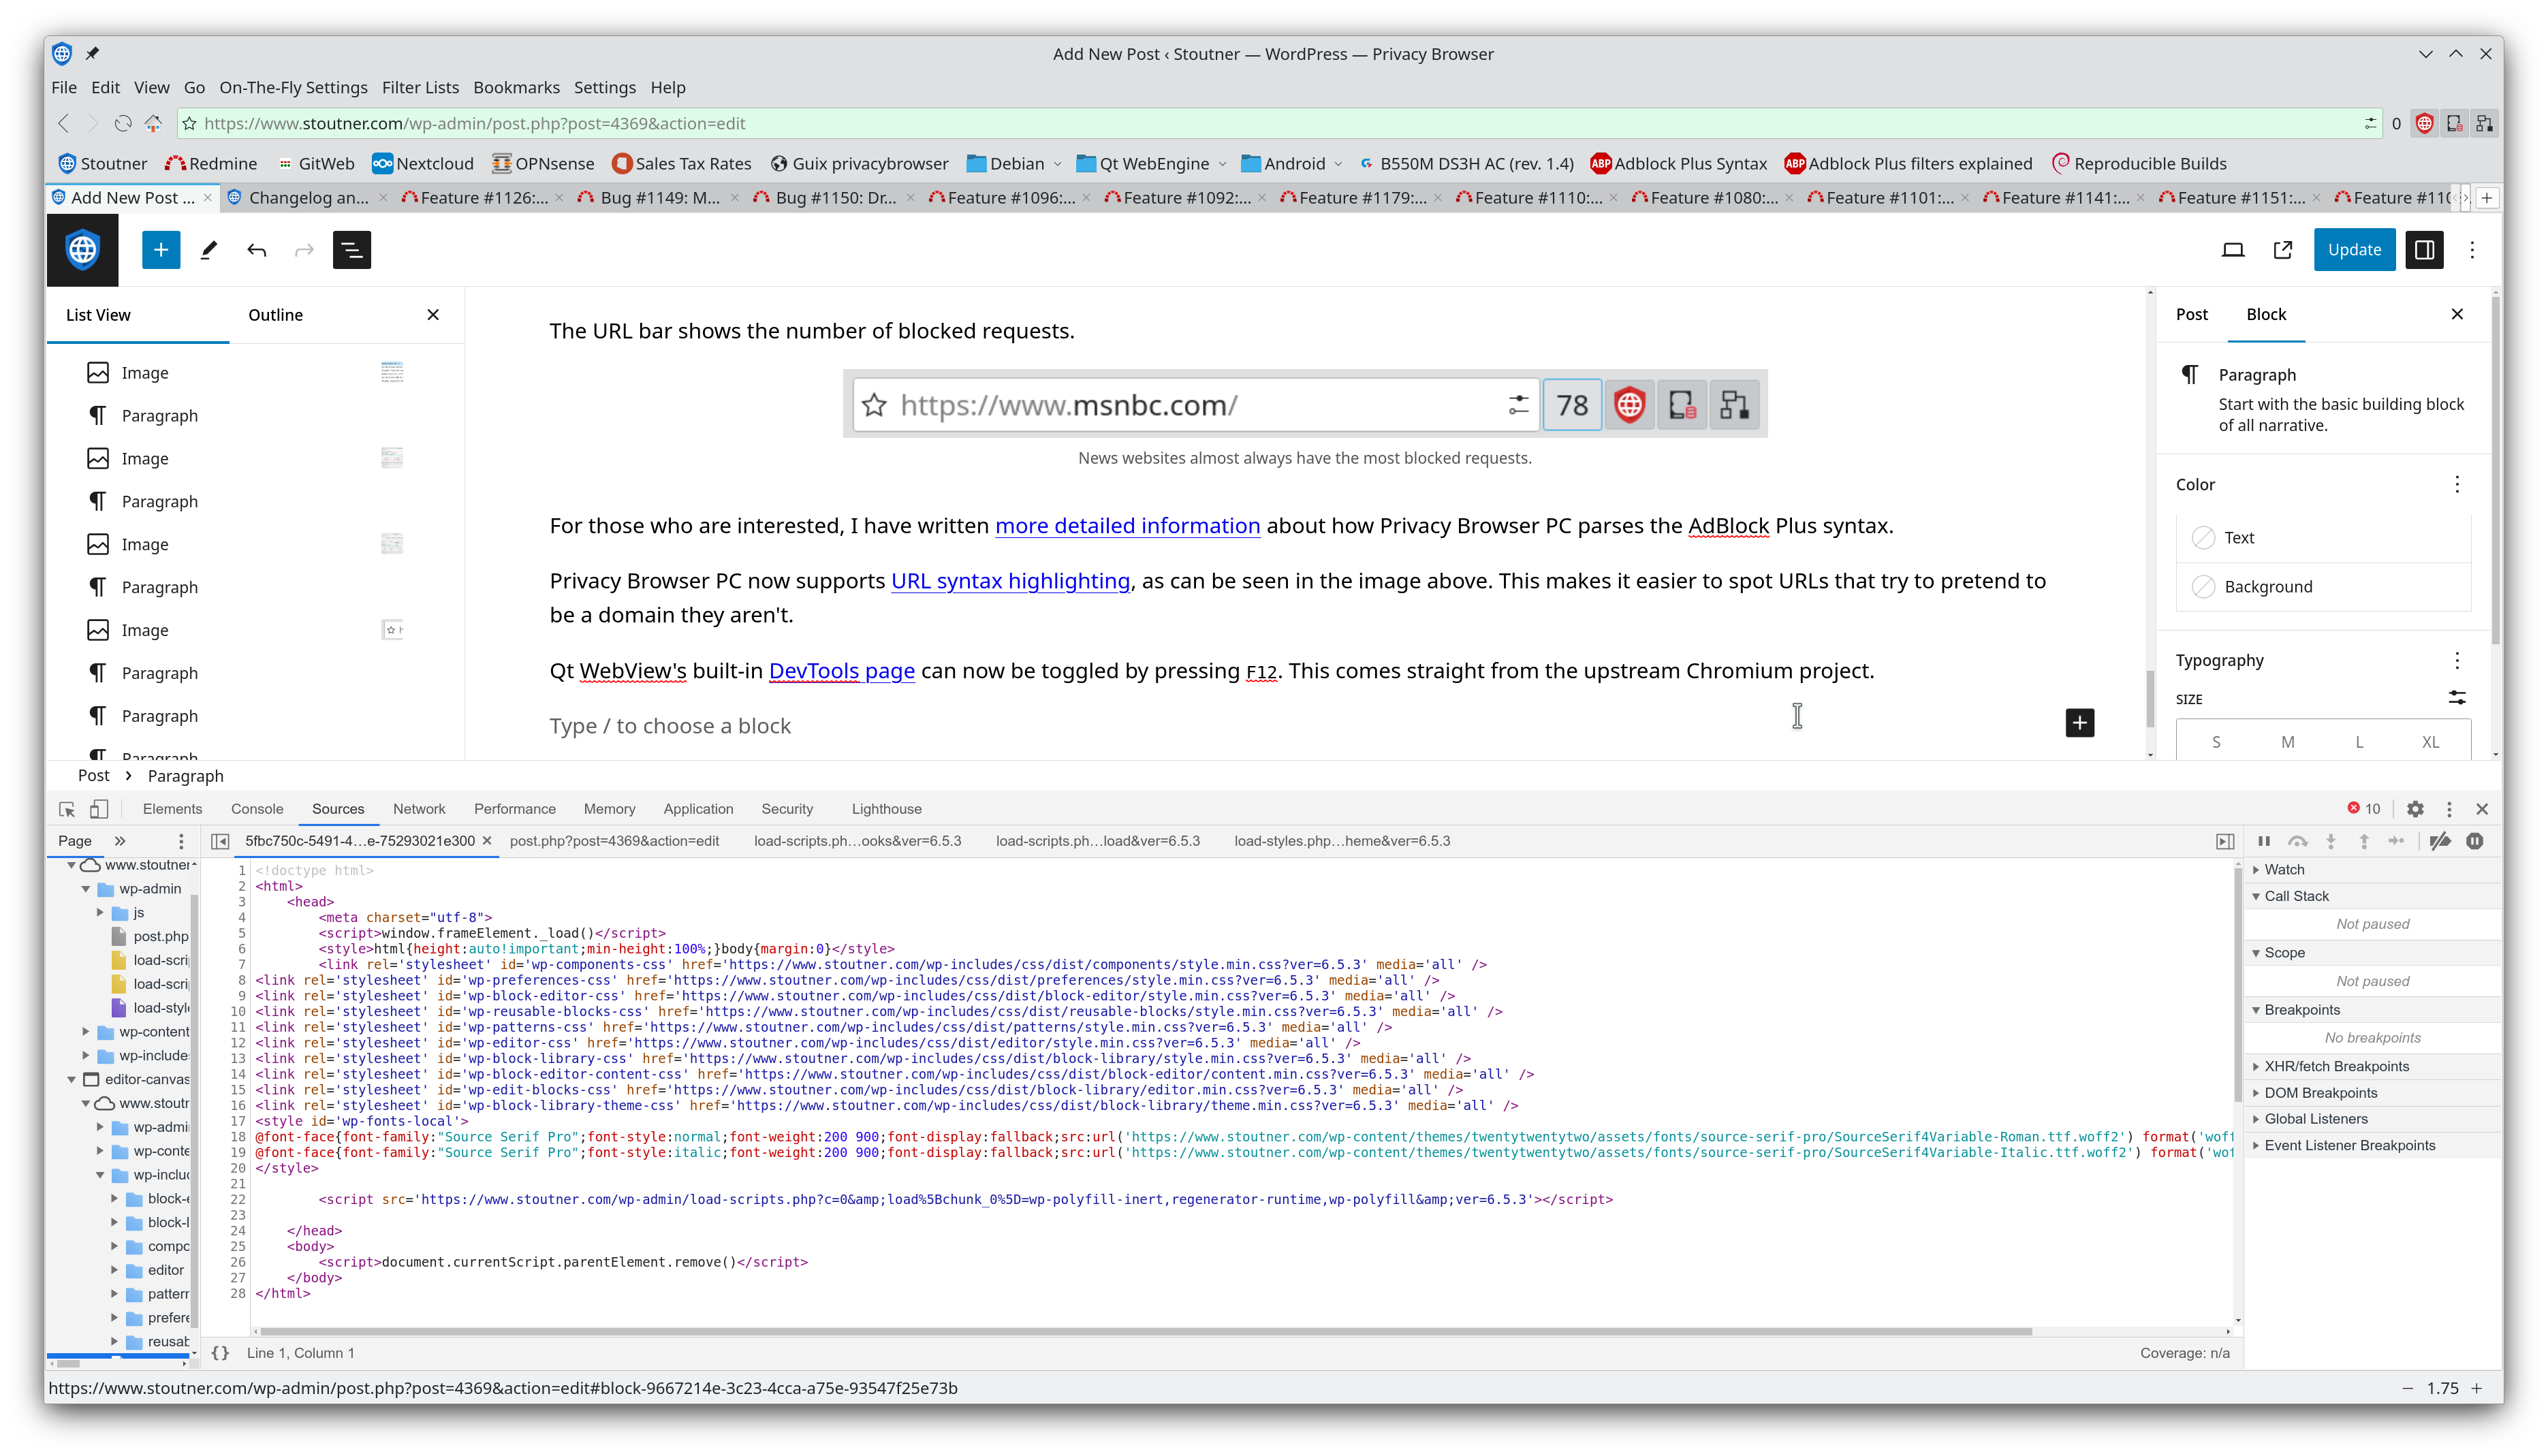Open the Redmine bookmark
Viewport: 2548px width, 1456px height.
[211, 164]
